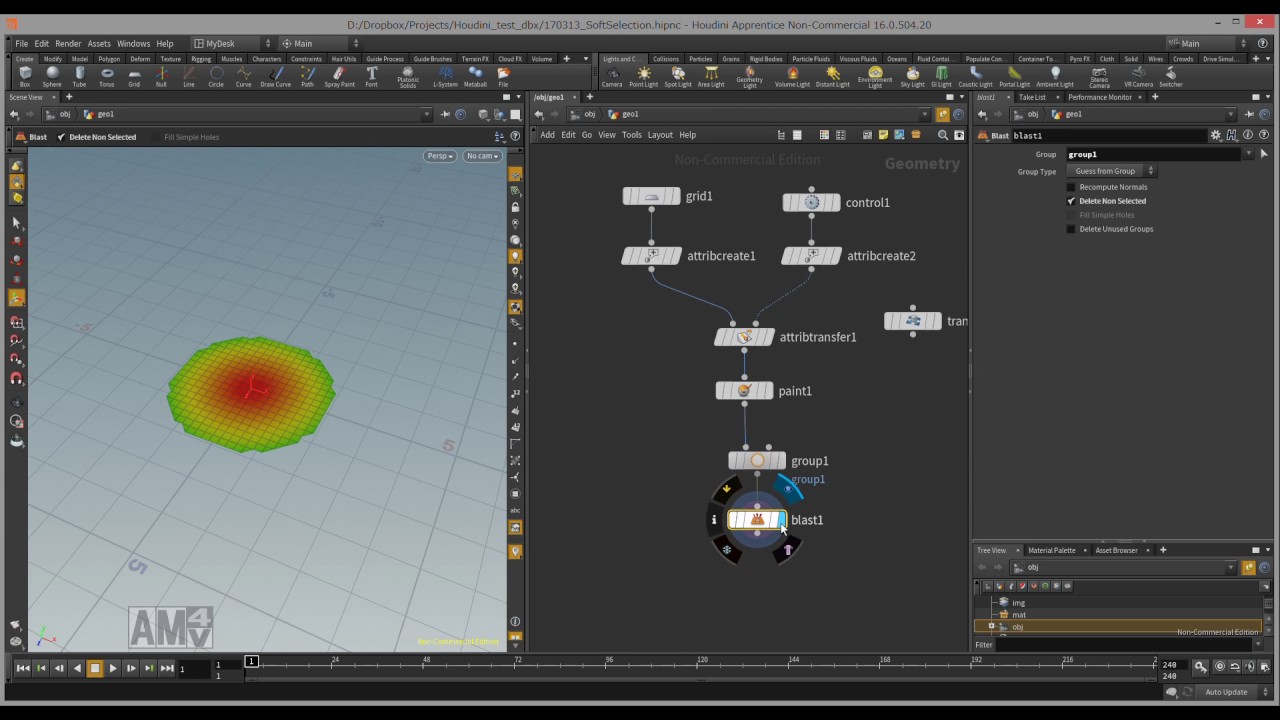The height and width of the screenshot is (720, 1280).
Task: Click the grid1 node in network
Action: [x=651, y=196]
